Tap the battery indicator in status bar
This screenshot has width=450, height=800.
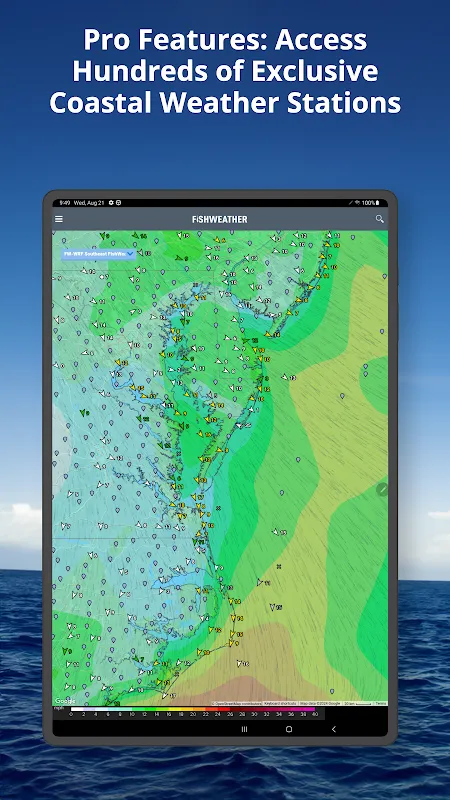378,203
